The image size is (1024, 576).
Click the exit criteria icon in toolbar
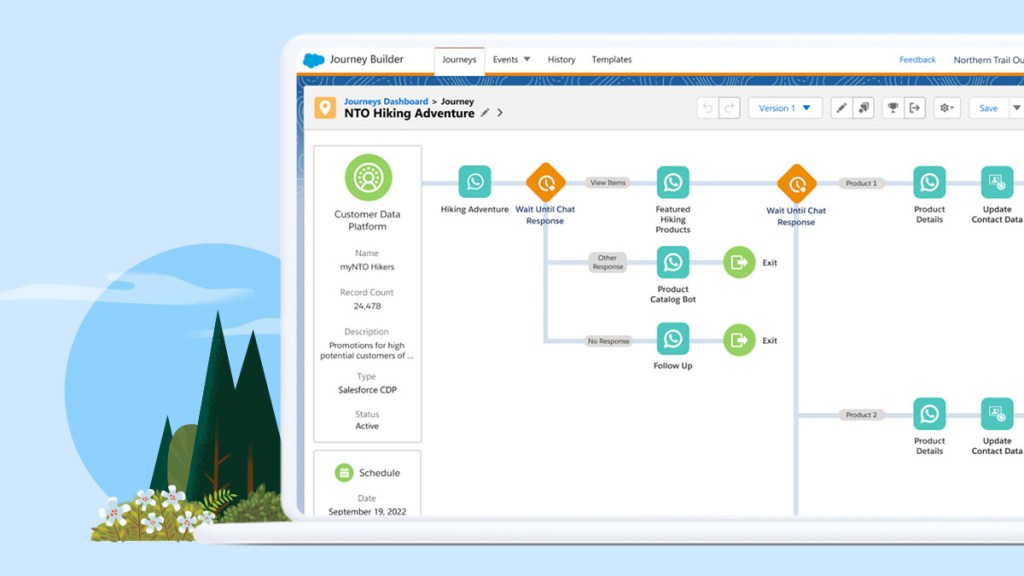click(914, 108)
